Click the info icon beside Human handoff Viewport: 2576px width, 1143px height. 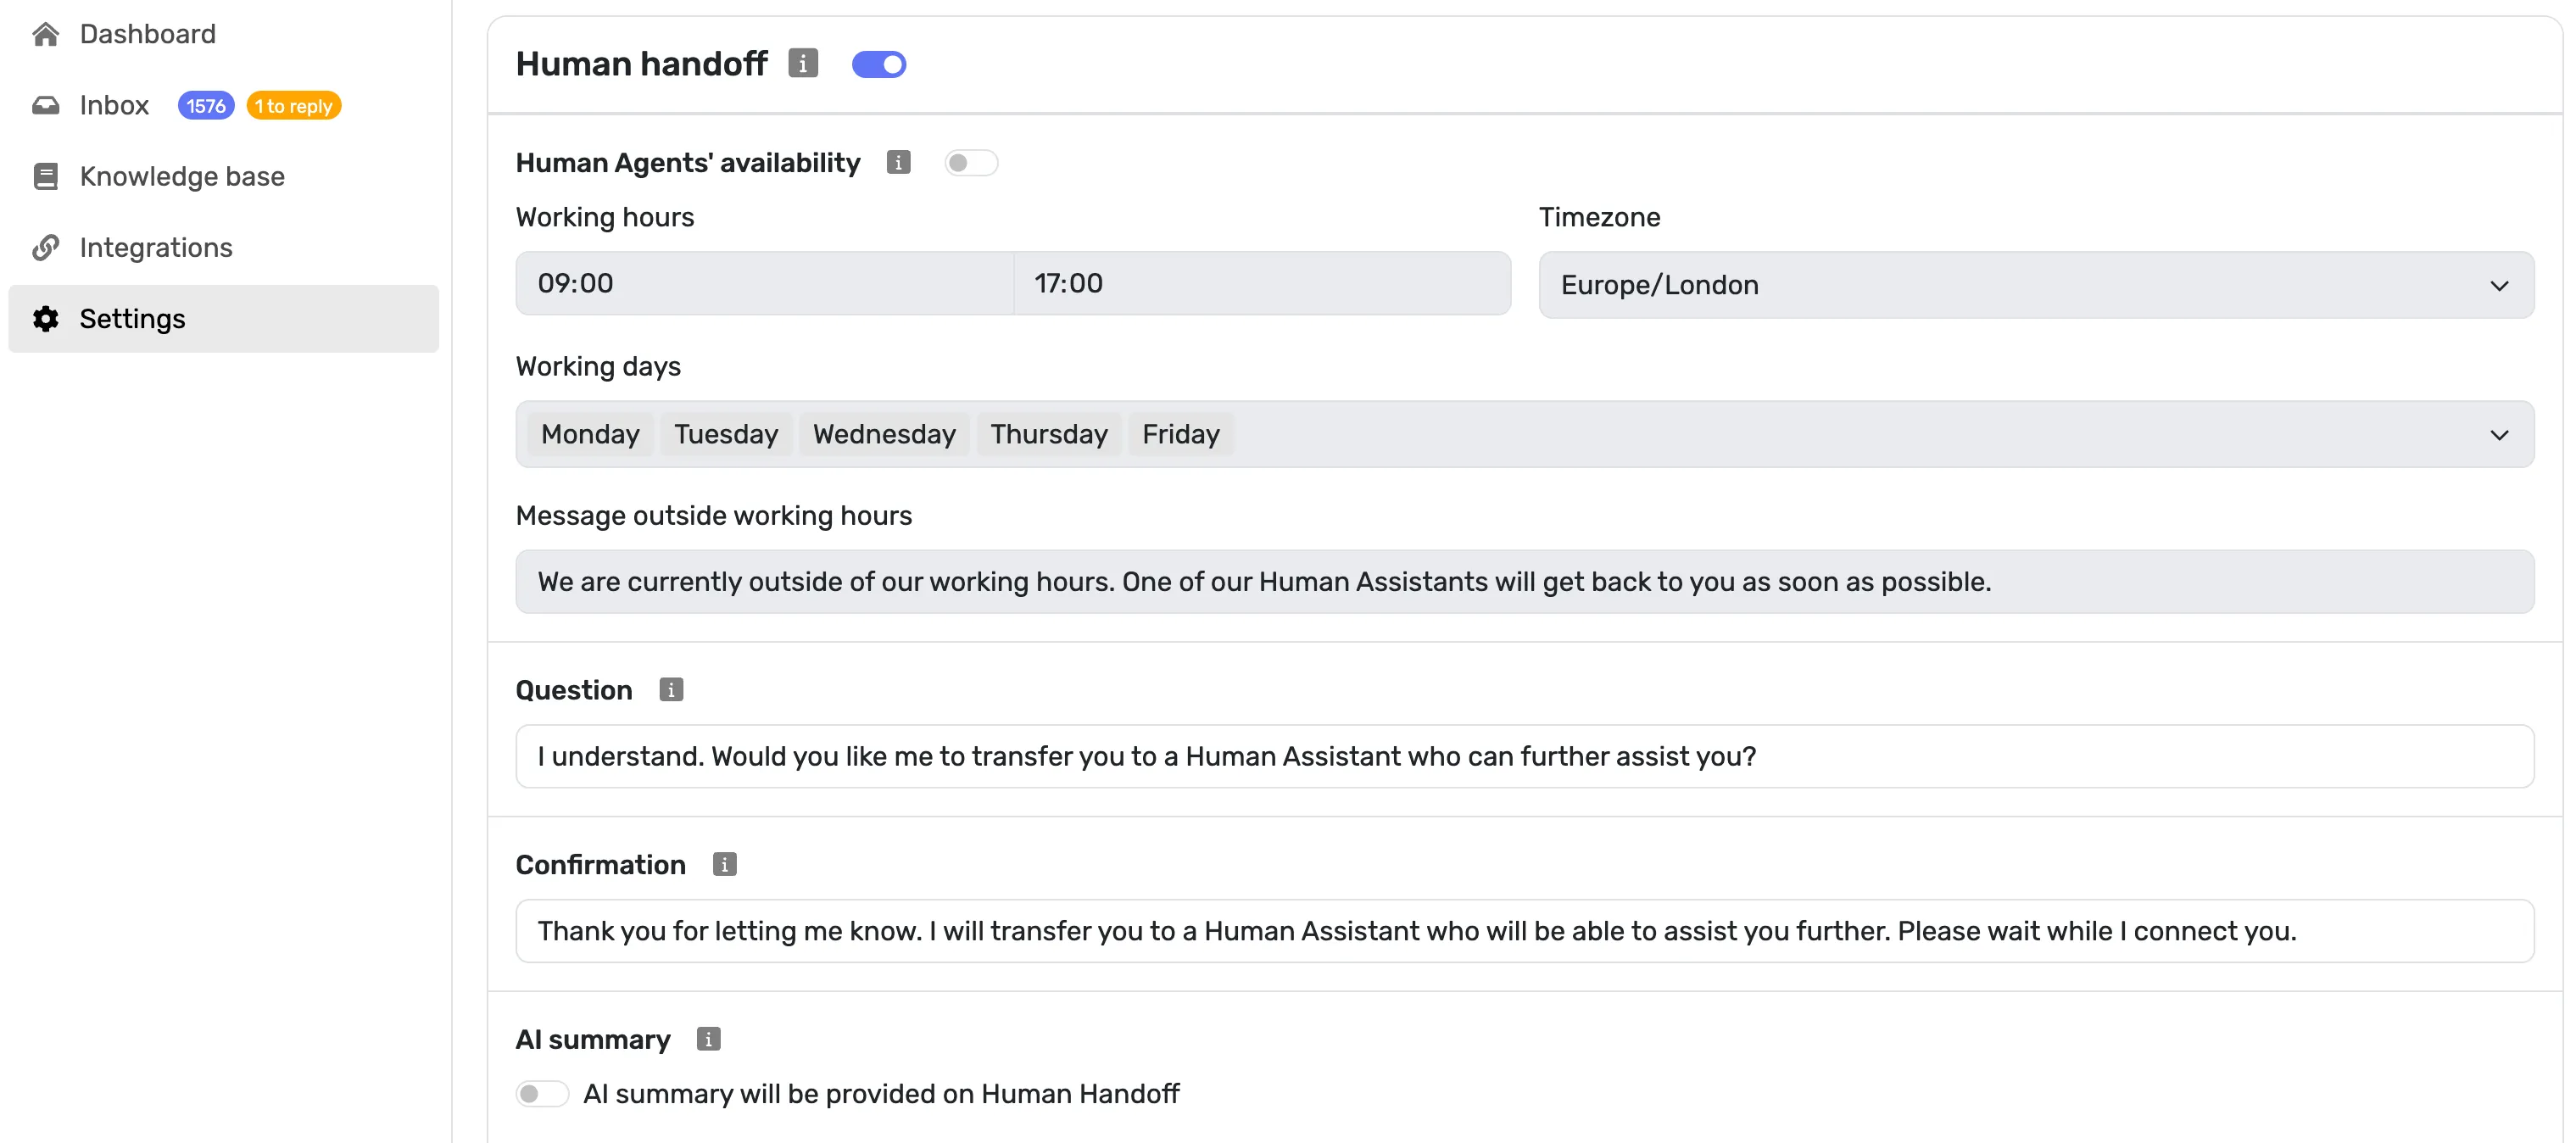click(x=802, y=63)
